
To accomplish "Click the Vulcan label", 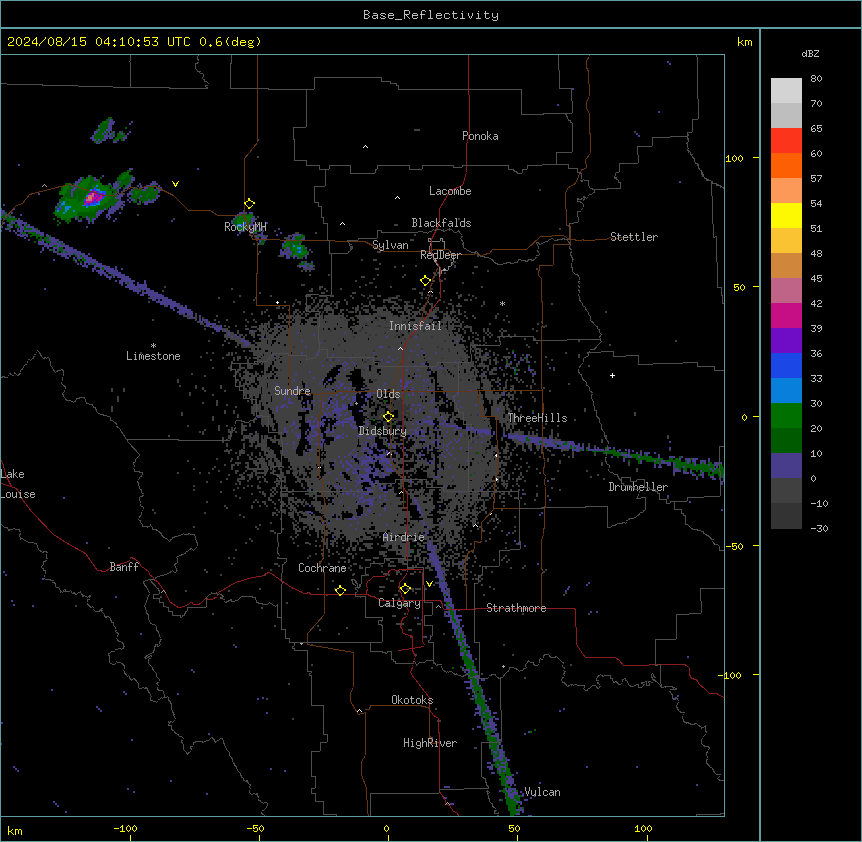I will coord(543,792).
